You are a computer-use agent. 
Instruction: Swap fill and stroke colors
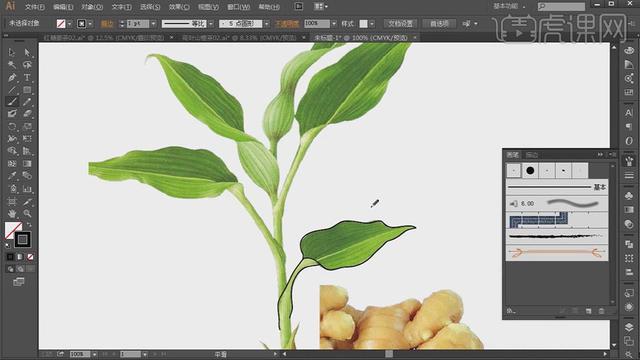[29, 225]
